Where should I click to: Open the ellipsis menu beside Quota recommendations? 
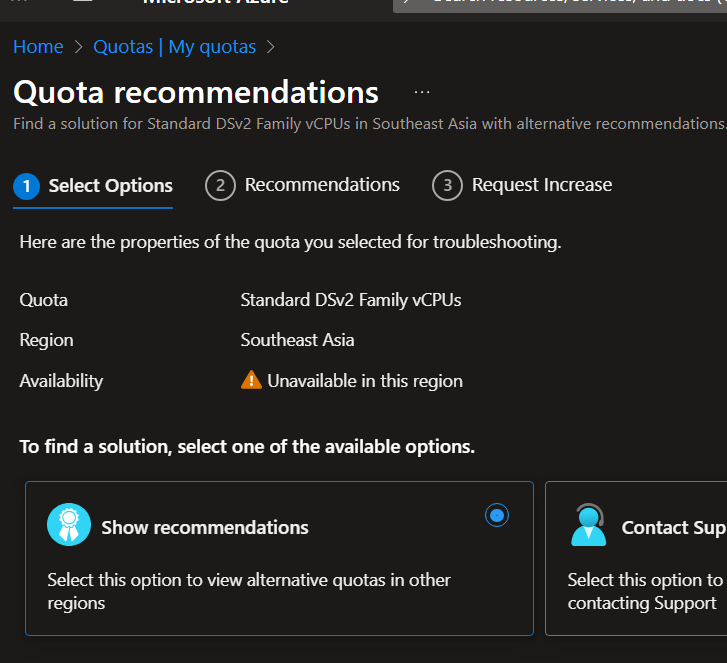coord(422,92)
